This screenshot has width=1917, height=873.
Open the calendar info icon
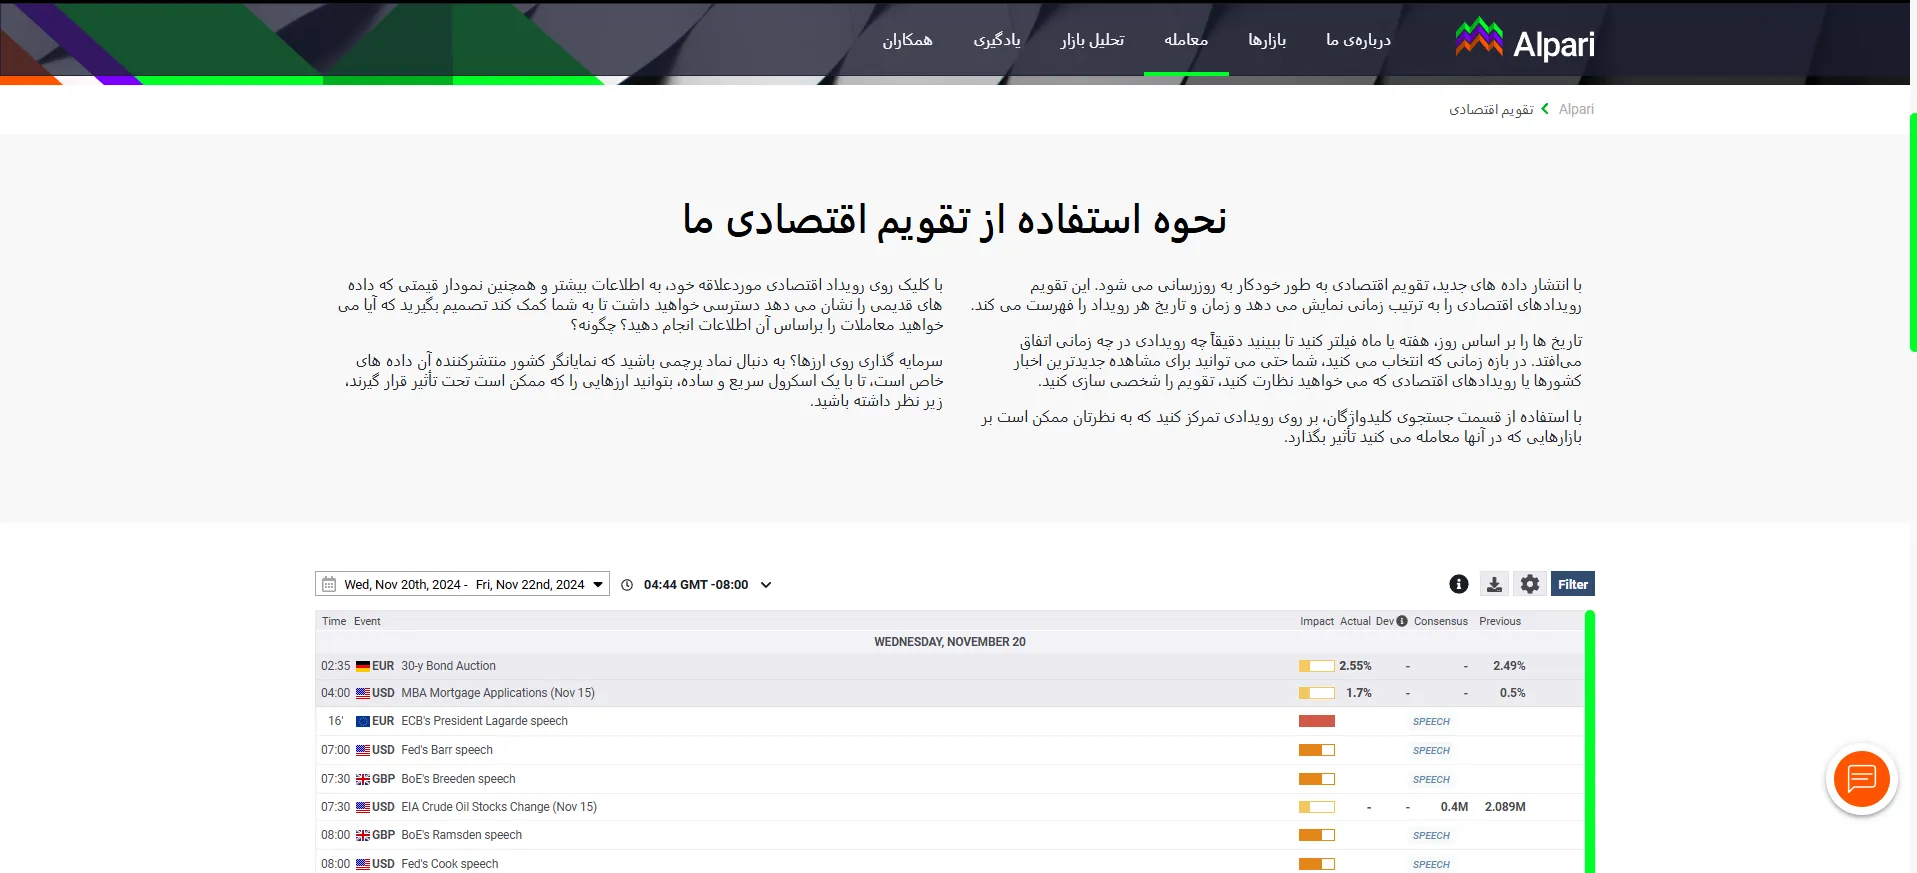[1459, 584]
